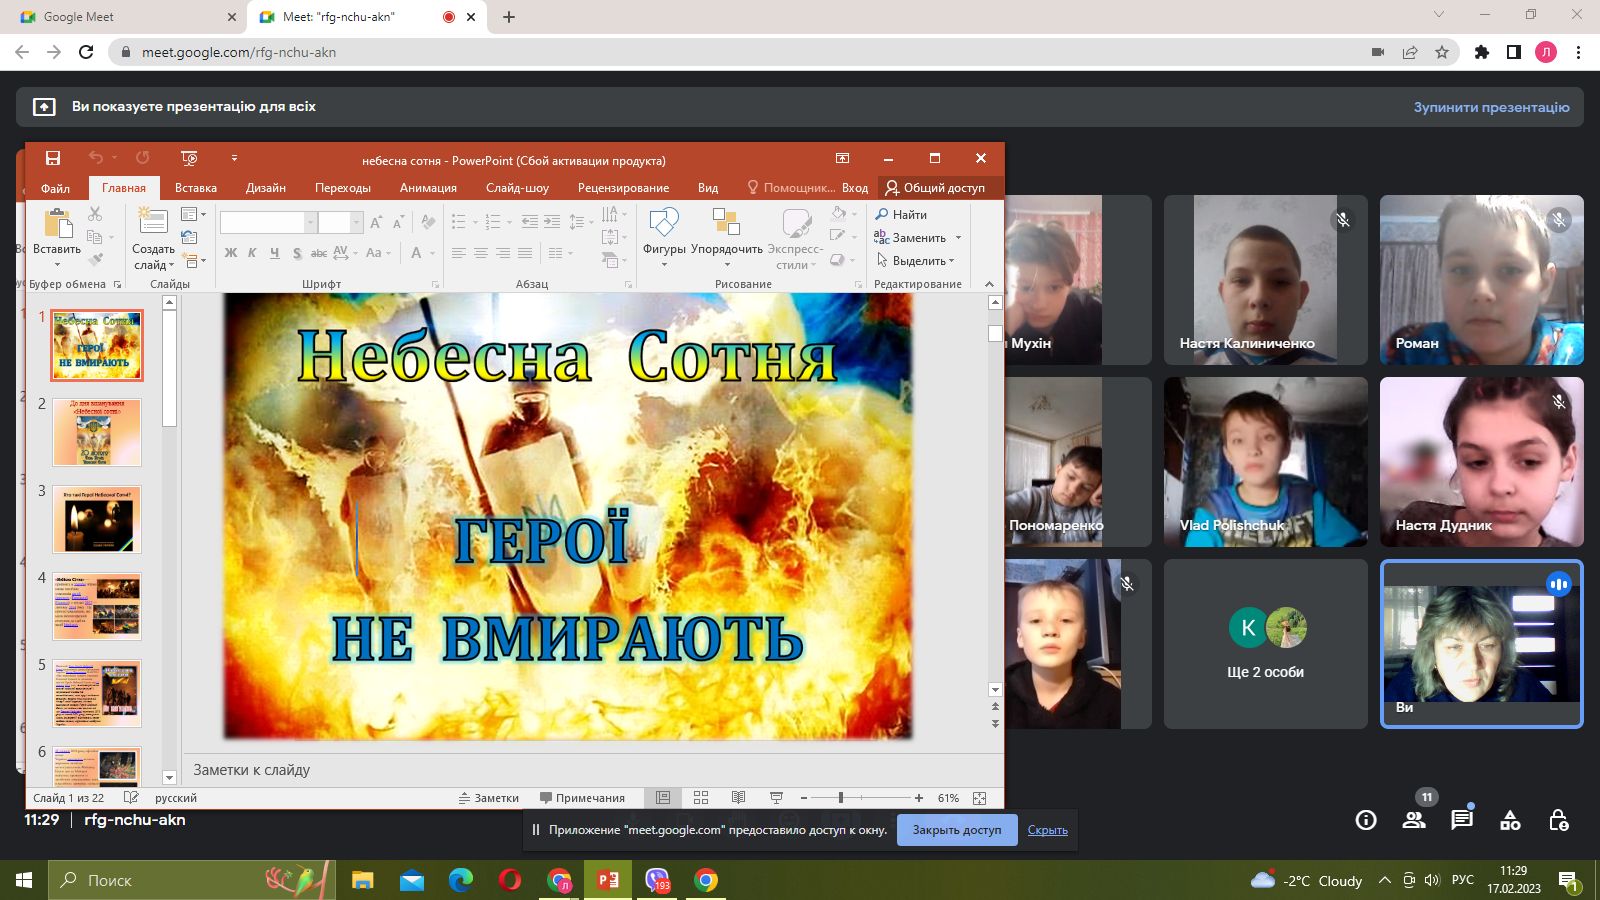Collapse the ribbon with the chevron
This screenshot has height=900, width=1600.
coord(989,284)
